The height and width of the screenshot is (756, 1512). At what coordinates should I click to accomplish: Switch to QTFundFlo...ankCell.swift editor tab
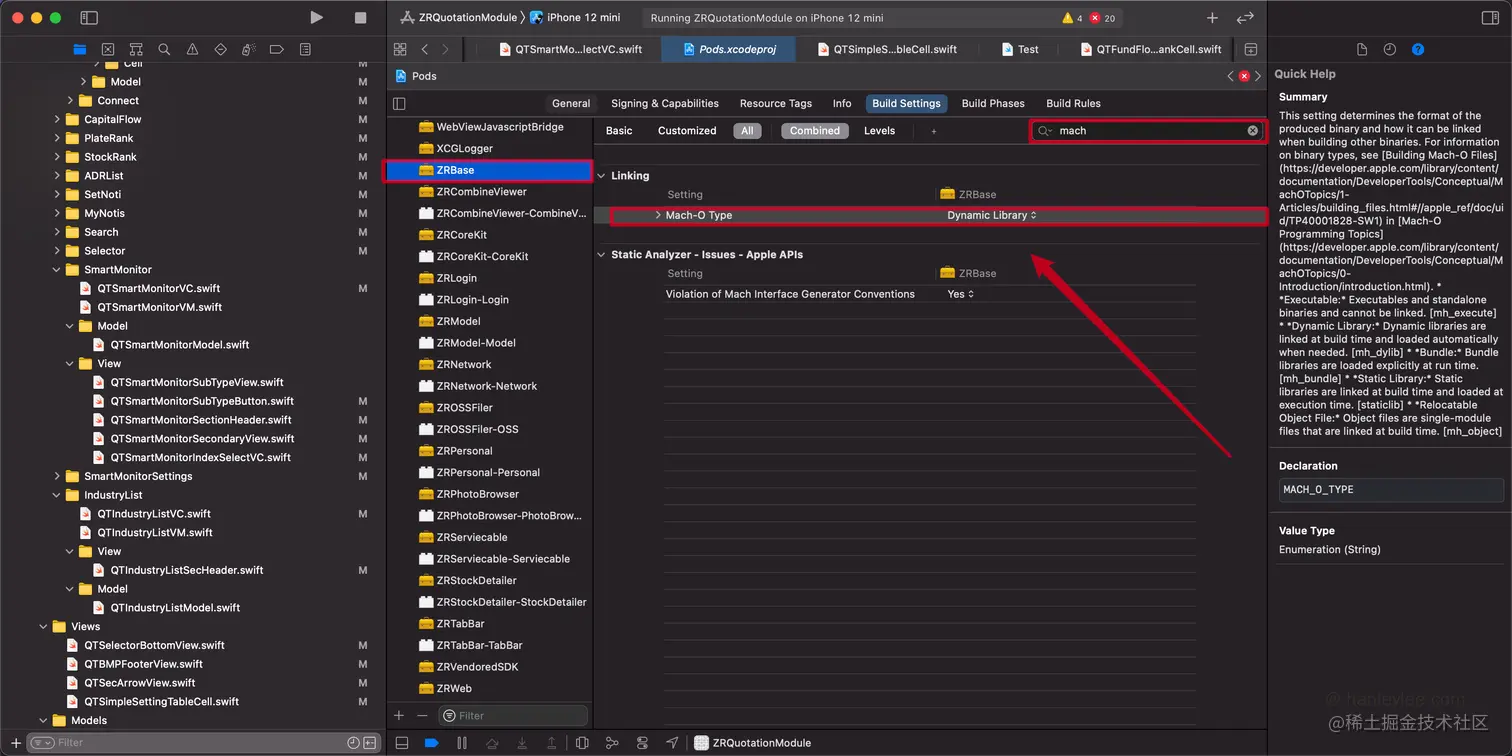click(x=1149, y=49)
